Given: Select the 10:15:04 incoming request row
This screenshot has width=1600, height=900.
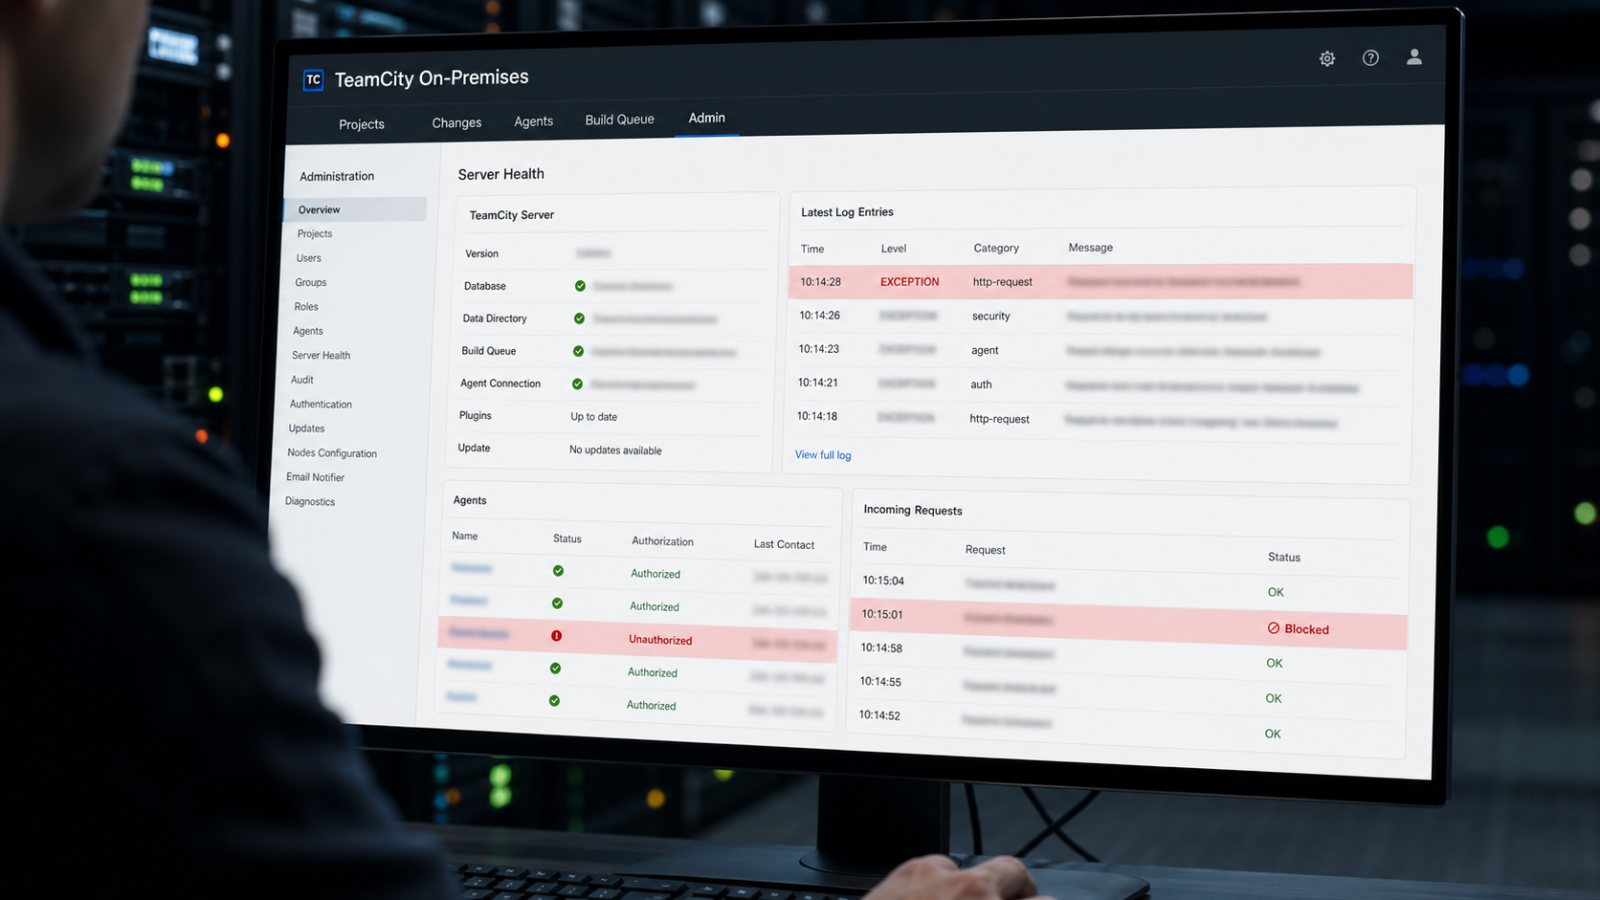Looking at the screenshot, I should coord(1129,586).
